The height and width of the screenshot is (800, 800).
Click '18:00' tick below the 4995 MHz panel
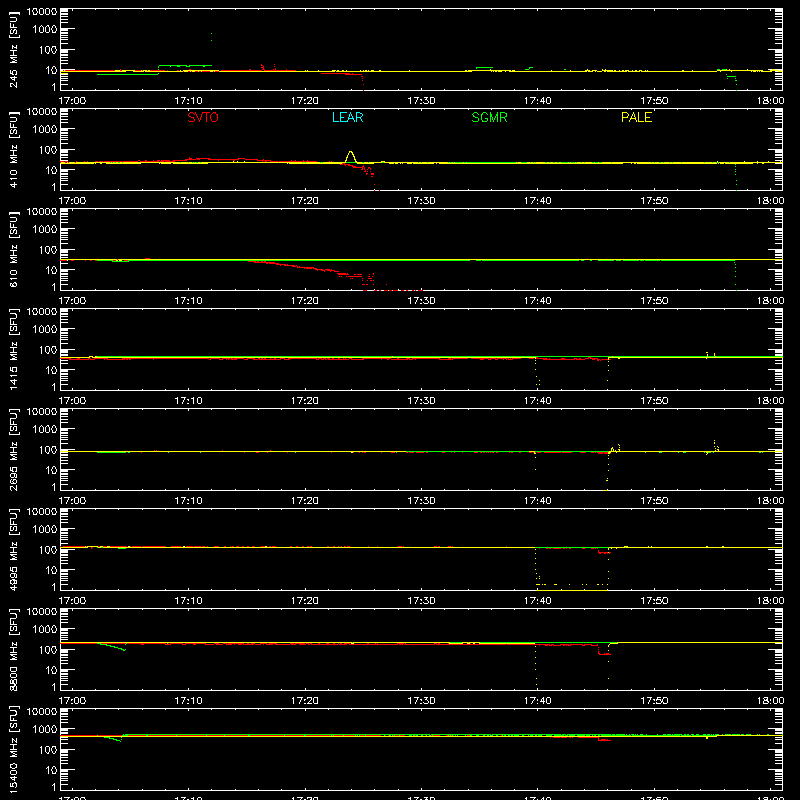(x=770, y=601)
